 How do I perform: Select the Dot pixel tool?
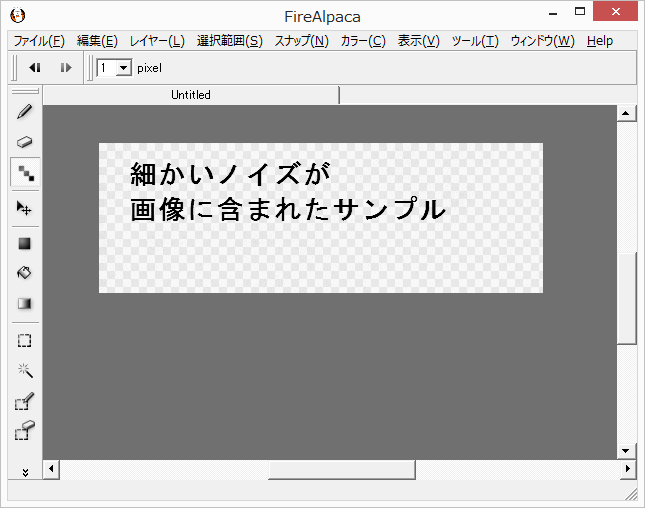25,172
